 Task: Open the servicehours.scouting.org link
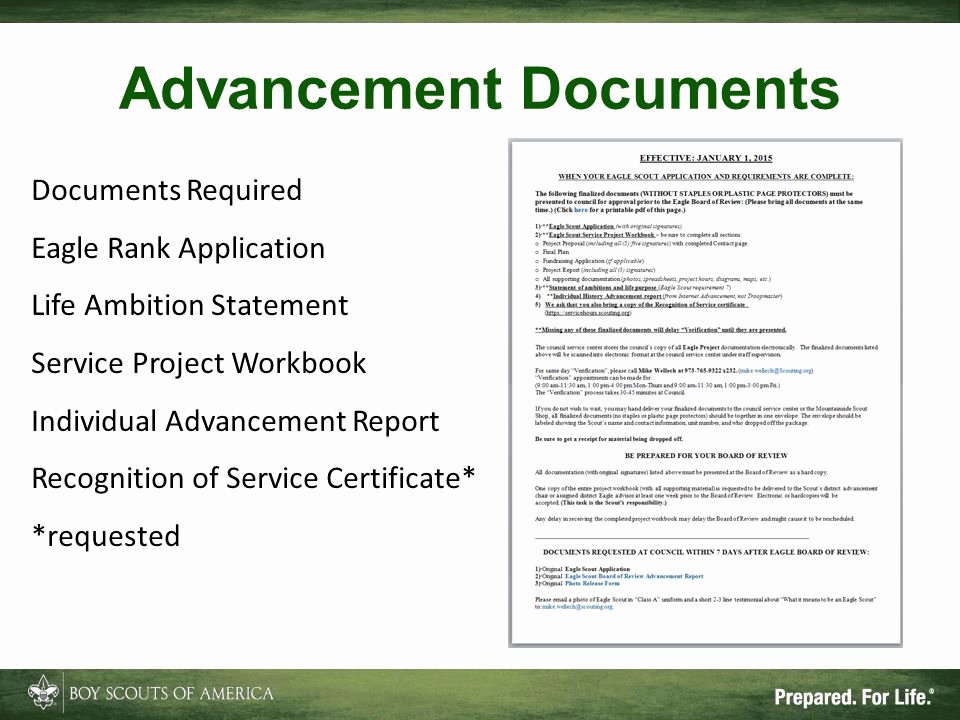[x=588, y=313]
